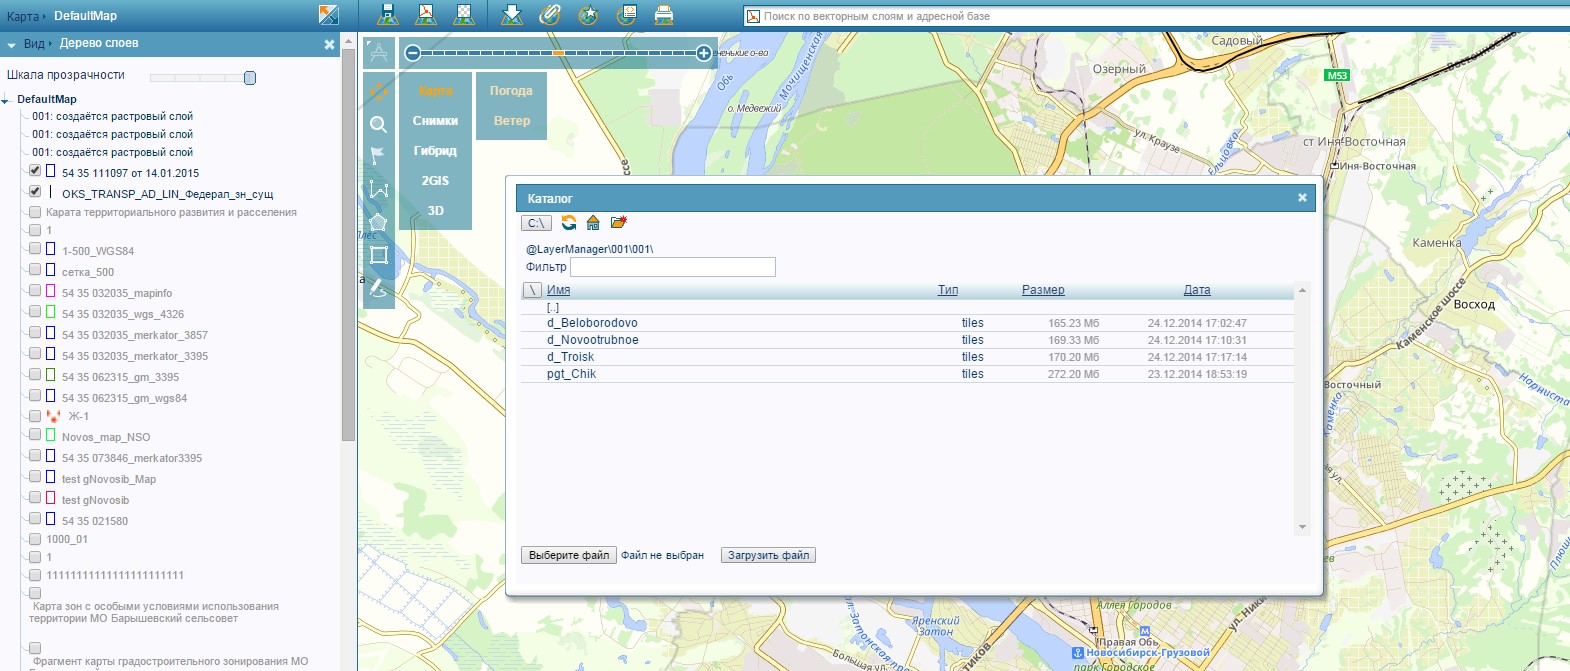This screenshot has width=1570, height=671.
Task: Click the home icon in Каталог dialog
Action: (x=593, y=223)
